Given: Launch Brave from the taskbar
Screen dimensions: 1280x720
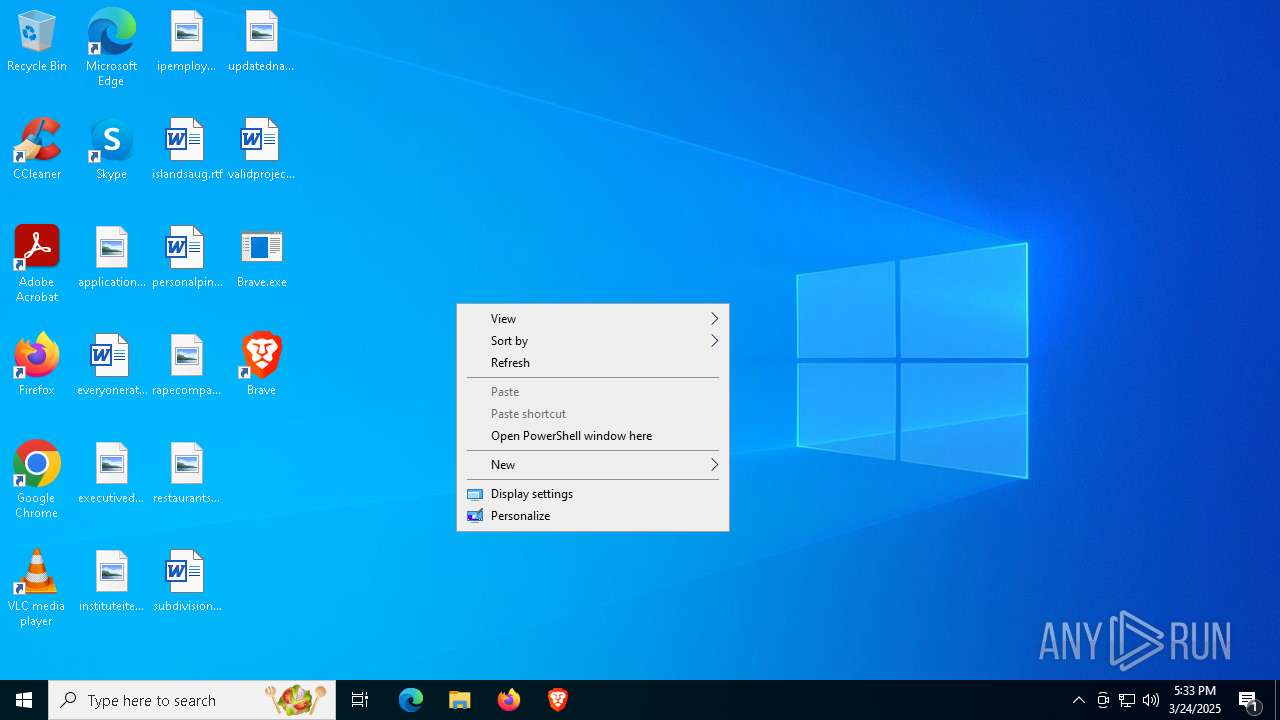Looking at the screenshot, I should [x=558, y=700].
